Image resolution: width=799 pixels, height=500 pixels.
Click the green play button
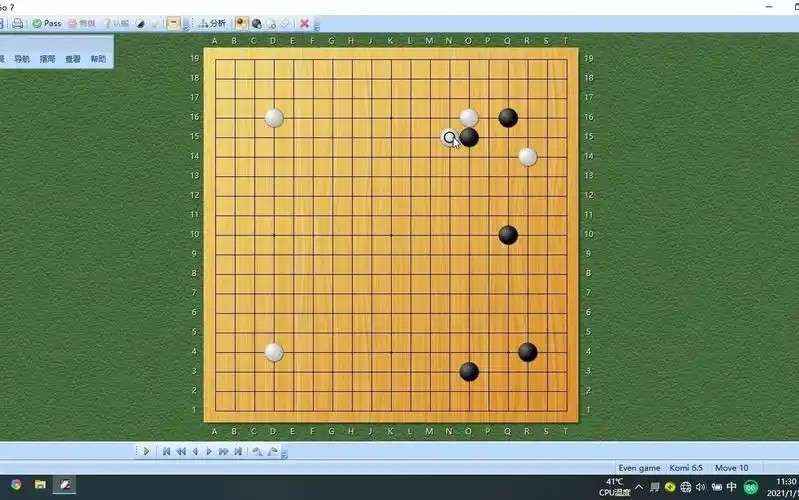[x=146, y=451]
